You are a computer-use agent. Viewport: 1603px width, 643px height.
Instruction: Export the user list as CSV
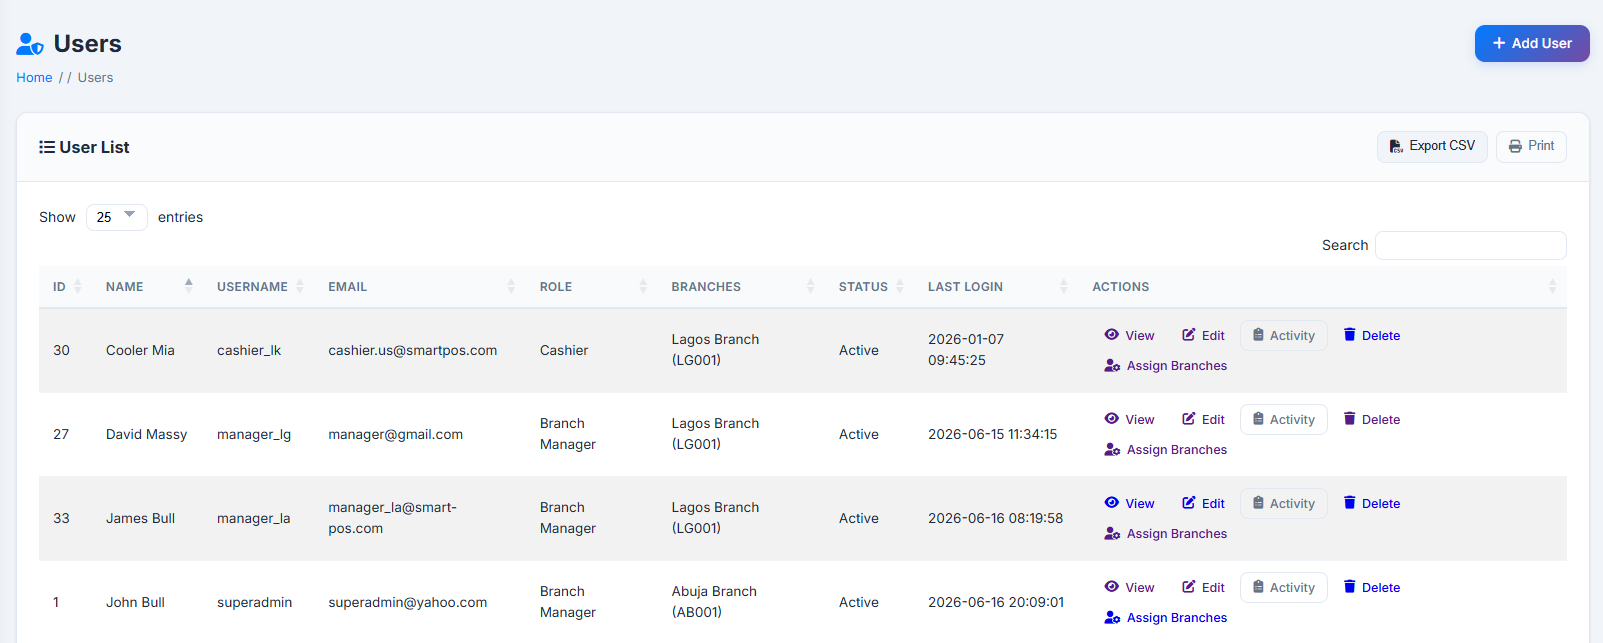click(x=1432, y=146)
